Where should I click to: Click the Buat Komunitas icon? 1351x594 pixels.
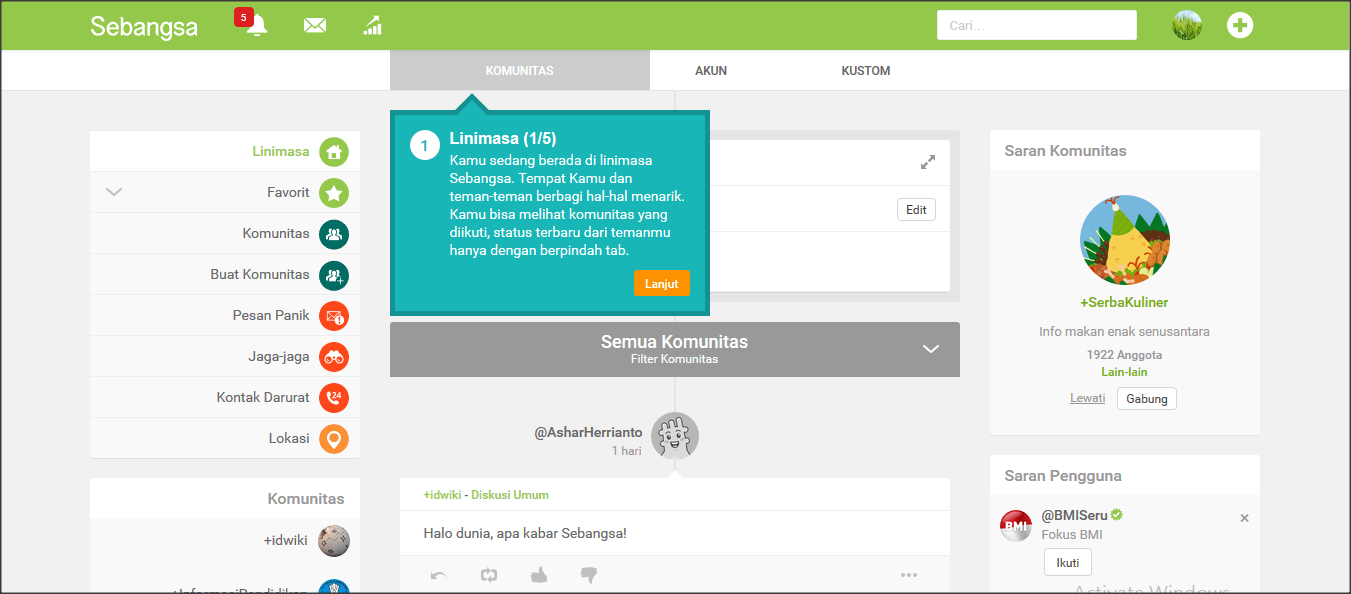click(333, 275)
